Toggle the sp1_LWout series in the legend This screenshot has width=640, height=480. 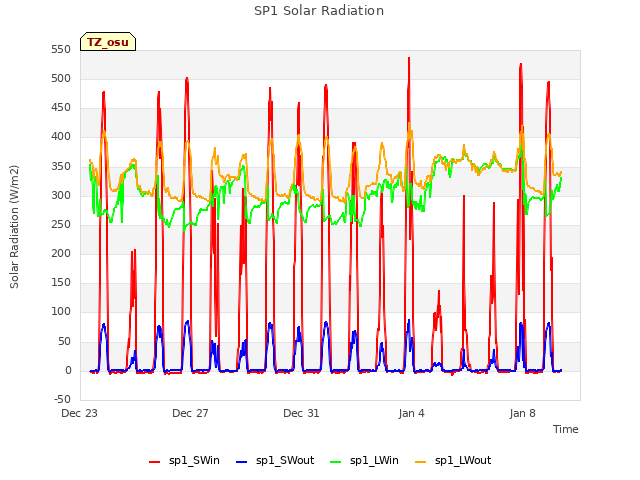453,460
